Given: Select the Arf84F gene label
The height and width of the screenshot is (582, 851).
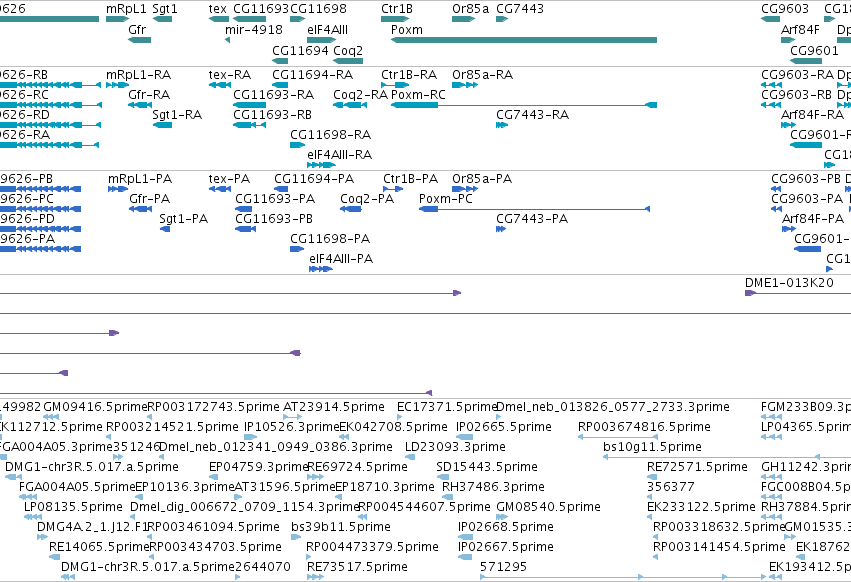Looking at the screenshot, I should tap(800, 30).
